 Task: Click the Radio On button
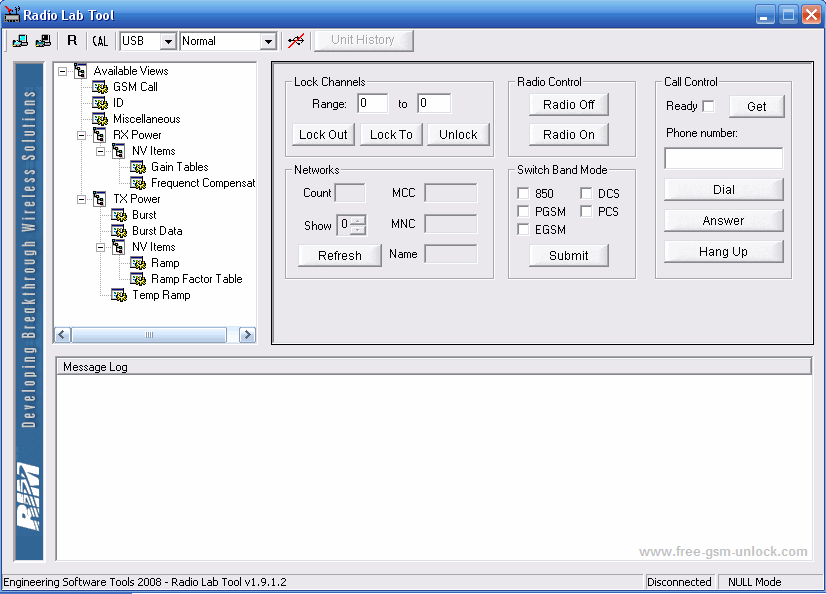click(x=569, y=135)
